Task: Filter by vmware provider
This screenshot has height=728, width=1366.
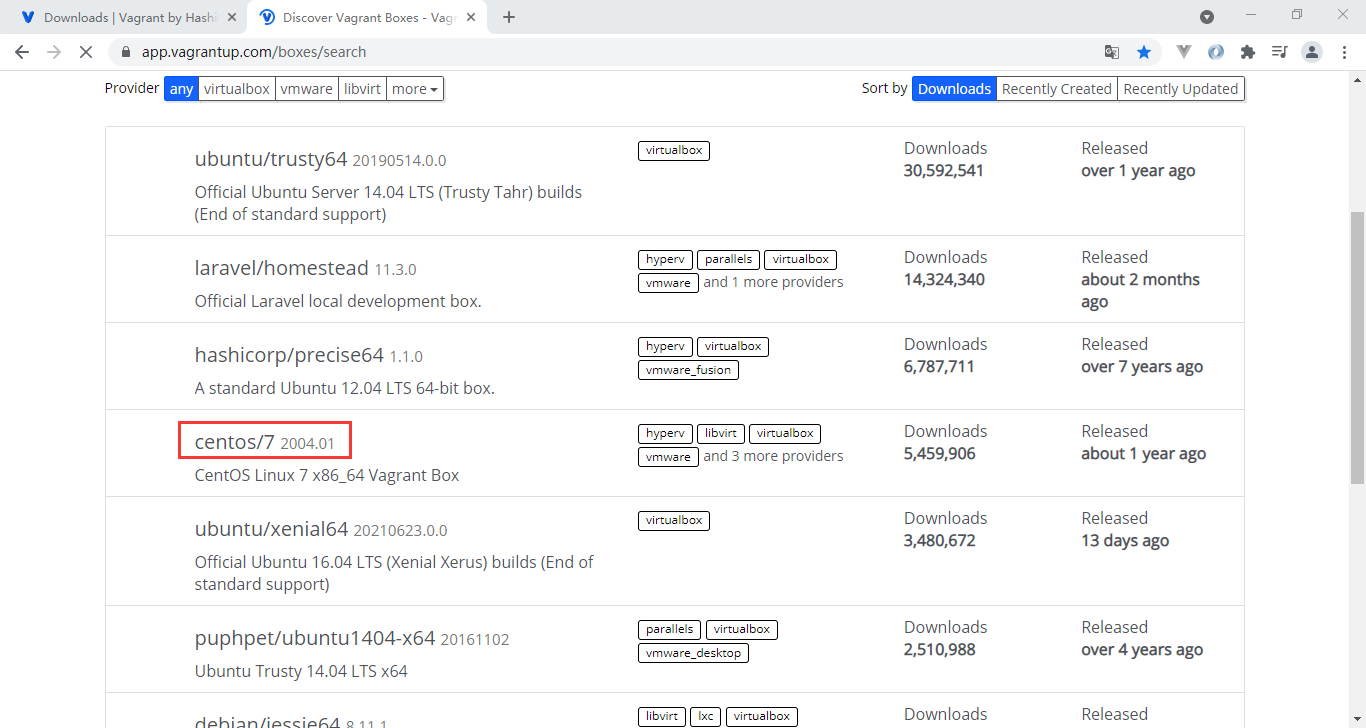Action: [306, 89]
